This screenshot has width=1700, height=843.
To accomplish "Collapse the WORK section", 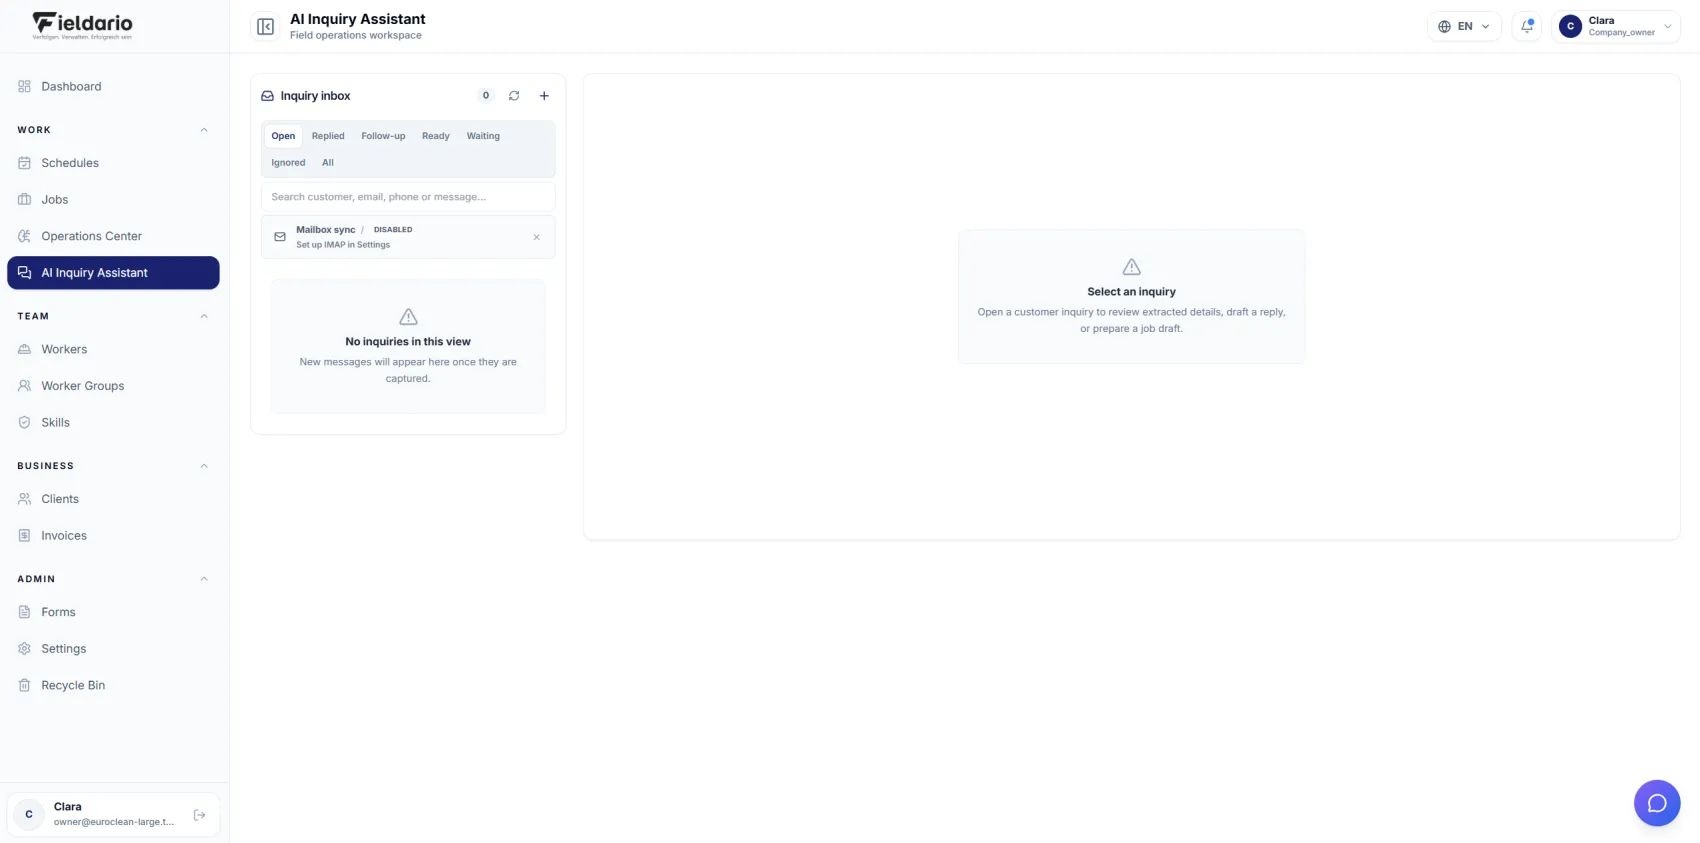I will point(204,130).
